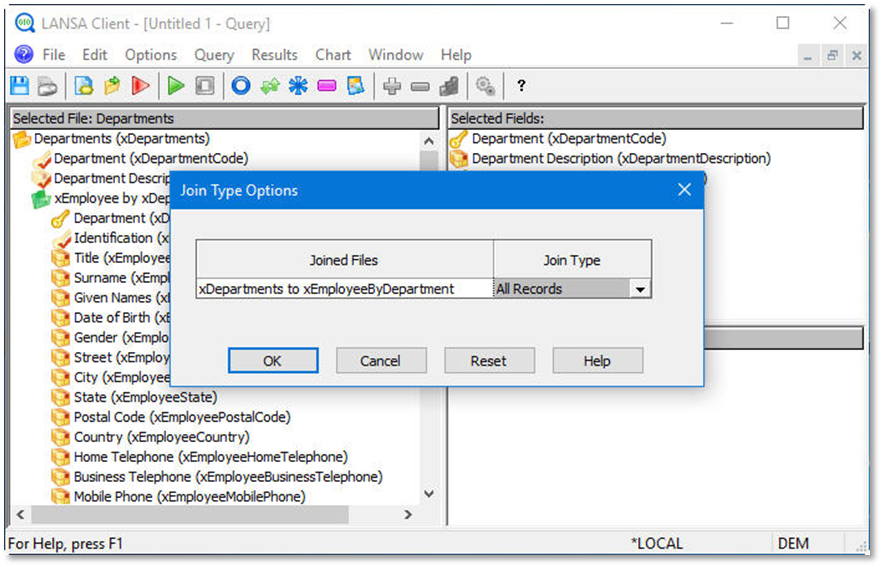Click the horizontal scrollbar left arrow

coord(20,515)
